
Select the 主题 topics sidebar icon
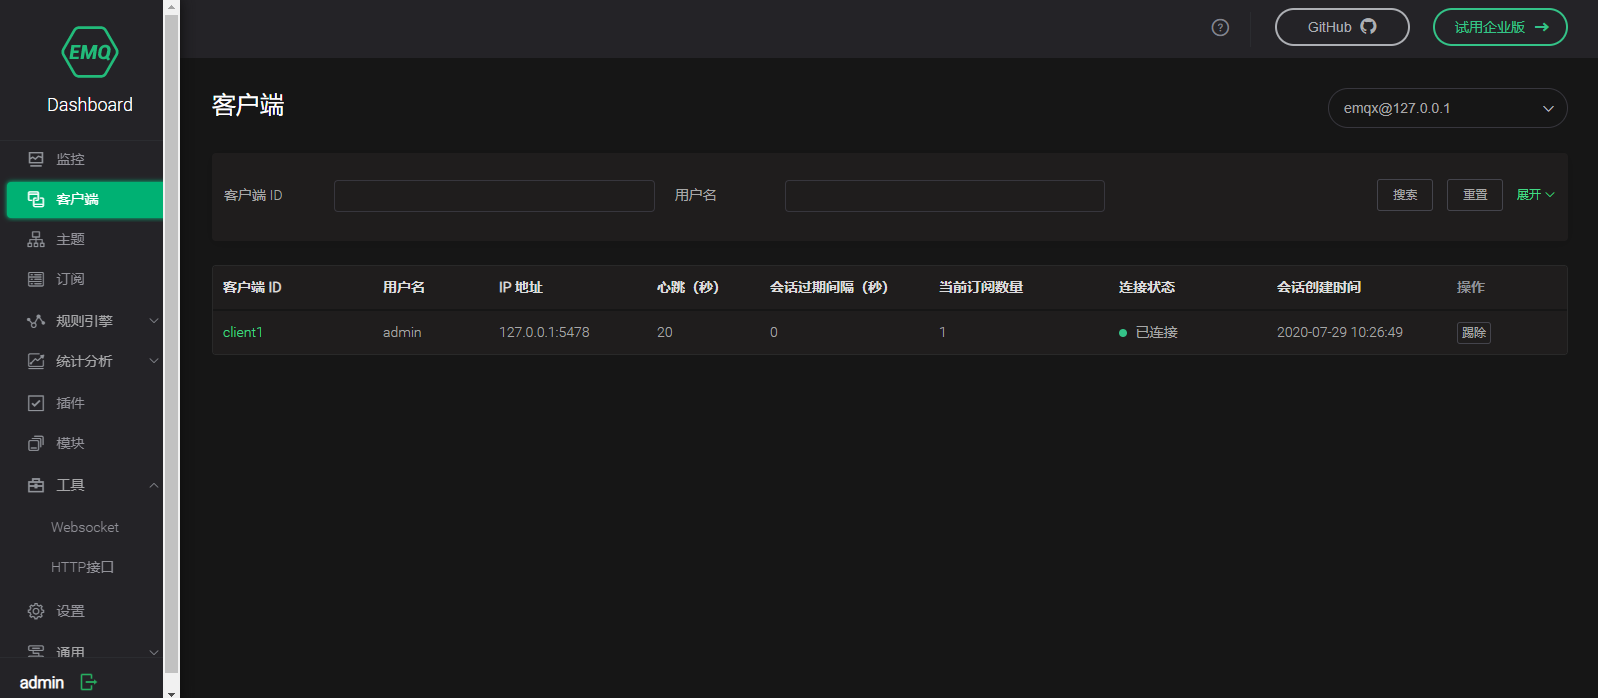point(36,239)
